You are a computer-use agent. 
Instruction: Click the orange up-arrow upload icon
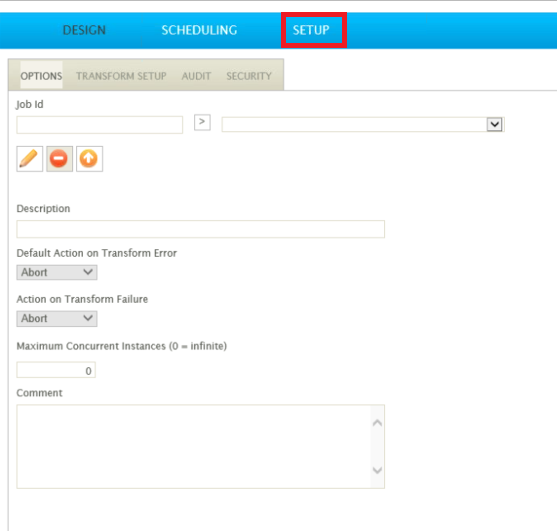pos(89,159)
